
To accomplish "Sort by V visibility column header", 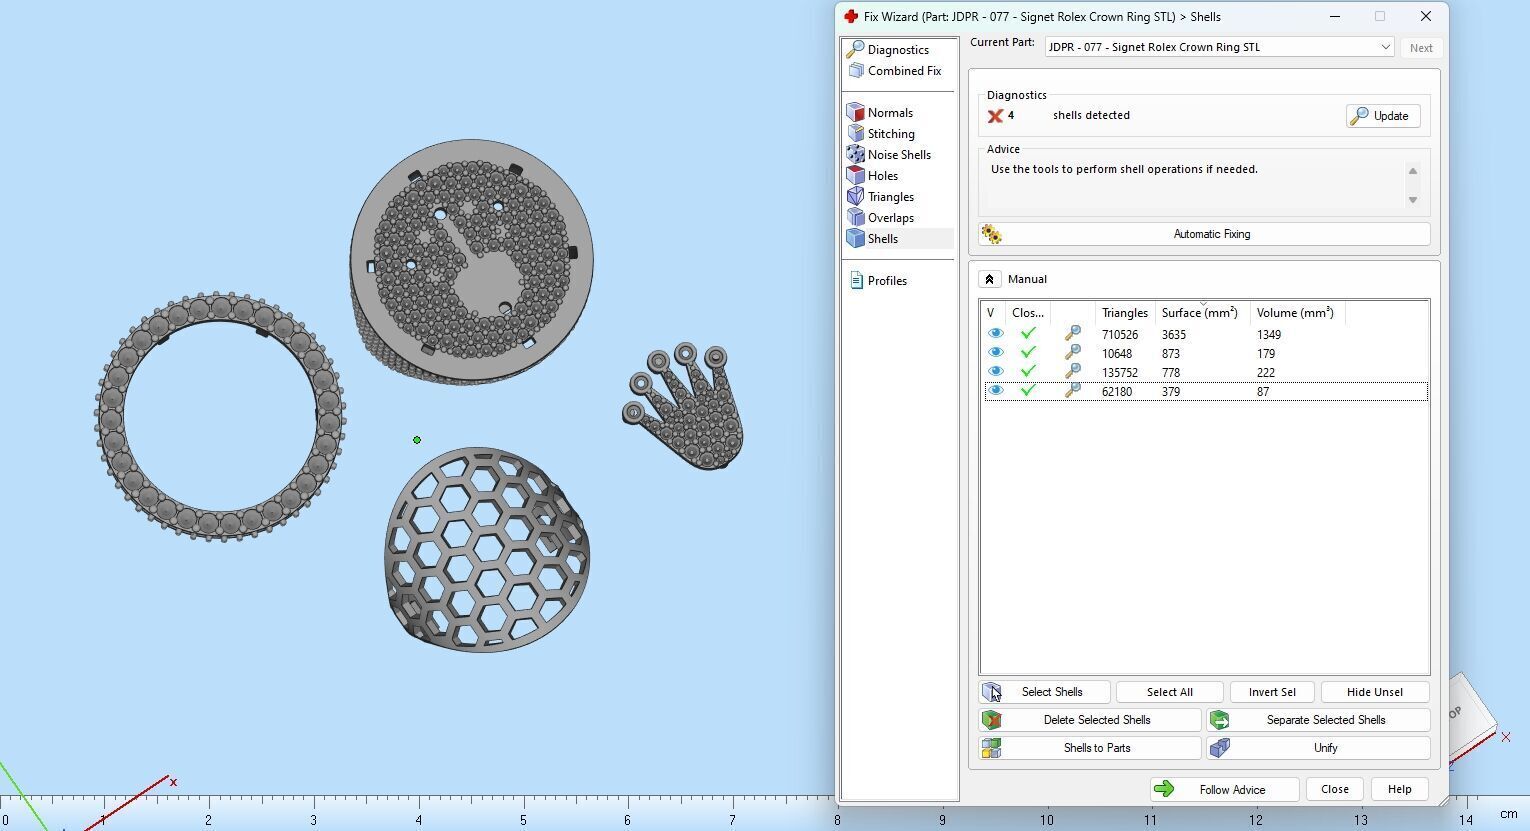I will (992, 313).
